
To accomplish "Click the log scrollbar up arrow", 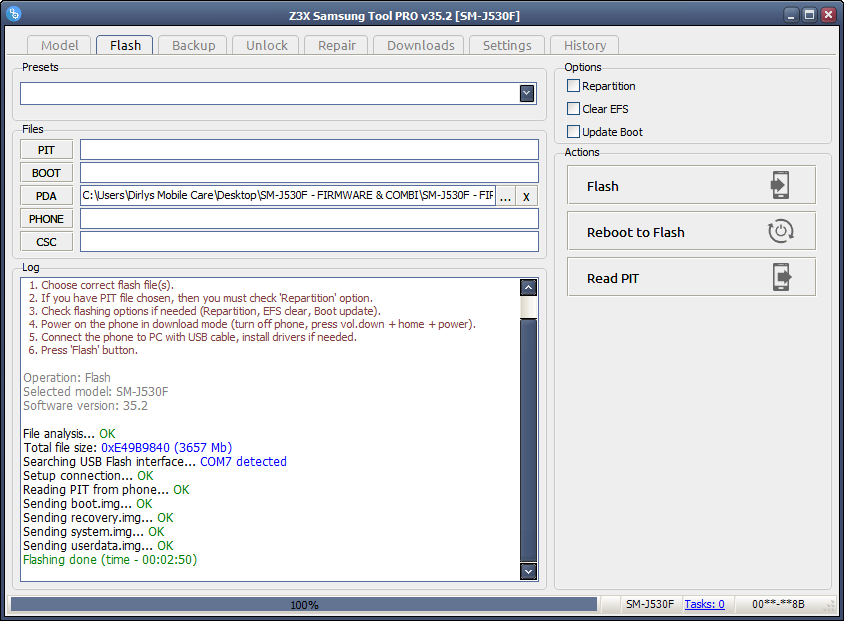I will coord(529,287).
